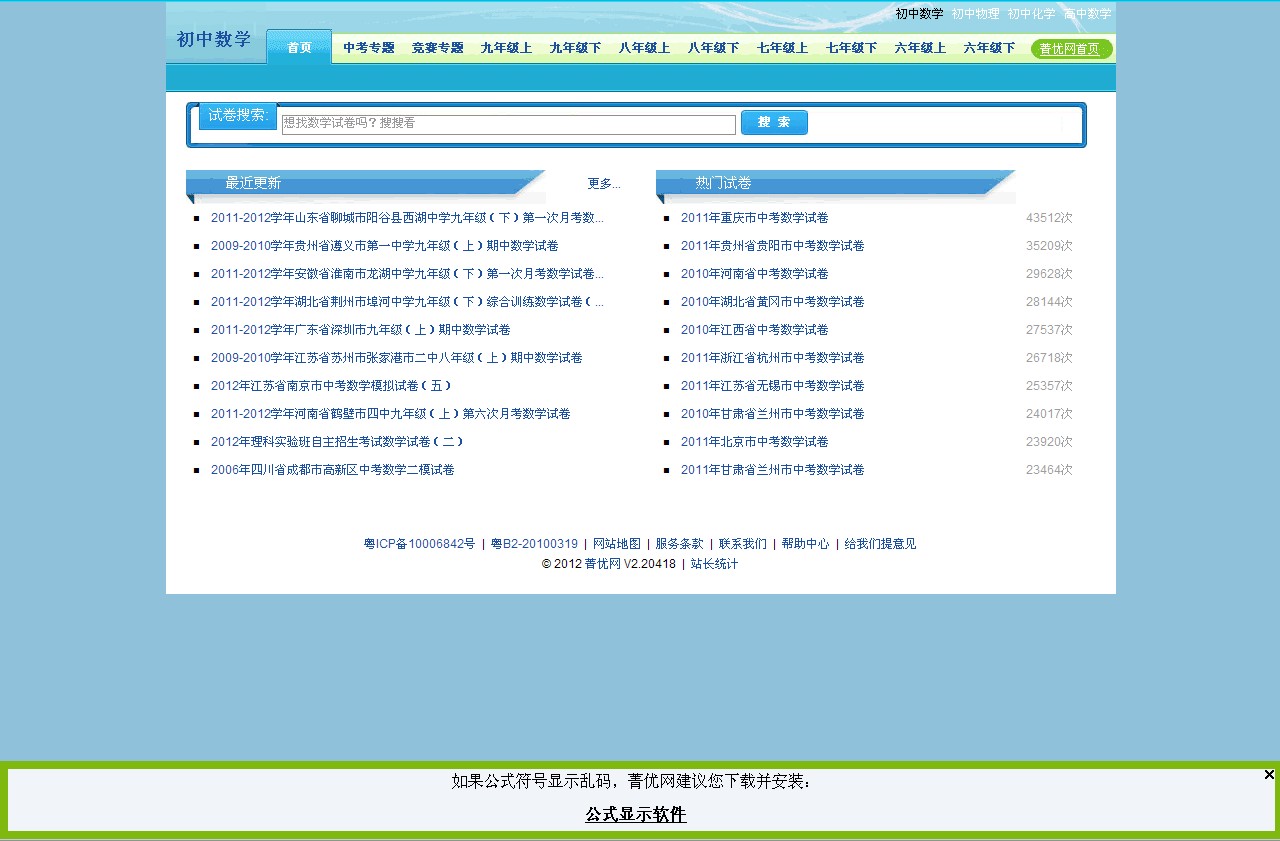1280x841 pixels.
Task: Open 帮助中心 footer link
Action: [x=805, y=544]
